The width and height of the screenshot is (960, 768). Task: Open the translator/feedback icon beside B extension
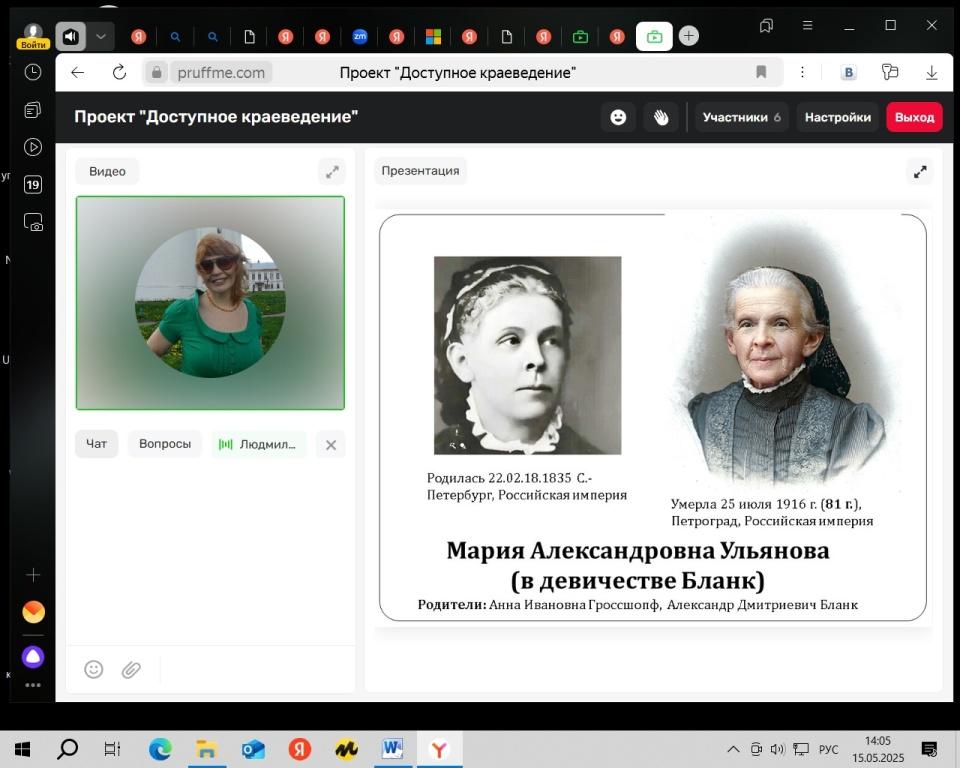pyautogui.click(x=890, y=72)
